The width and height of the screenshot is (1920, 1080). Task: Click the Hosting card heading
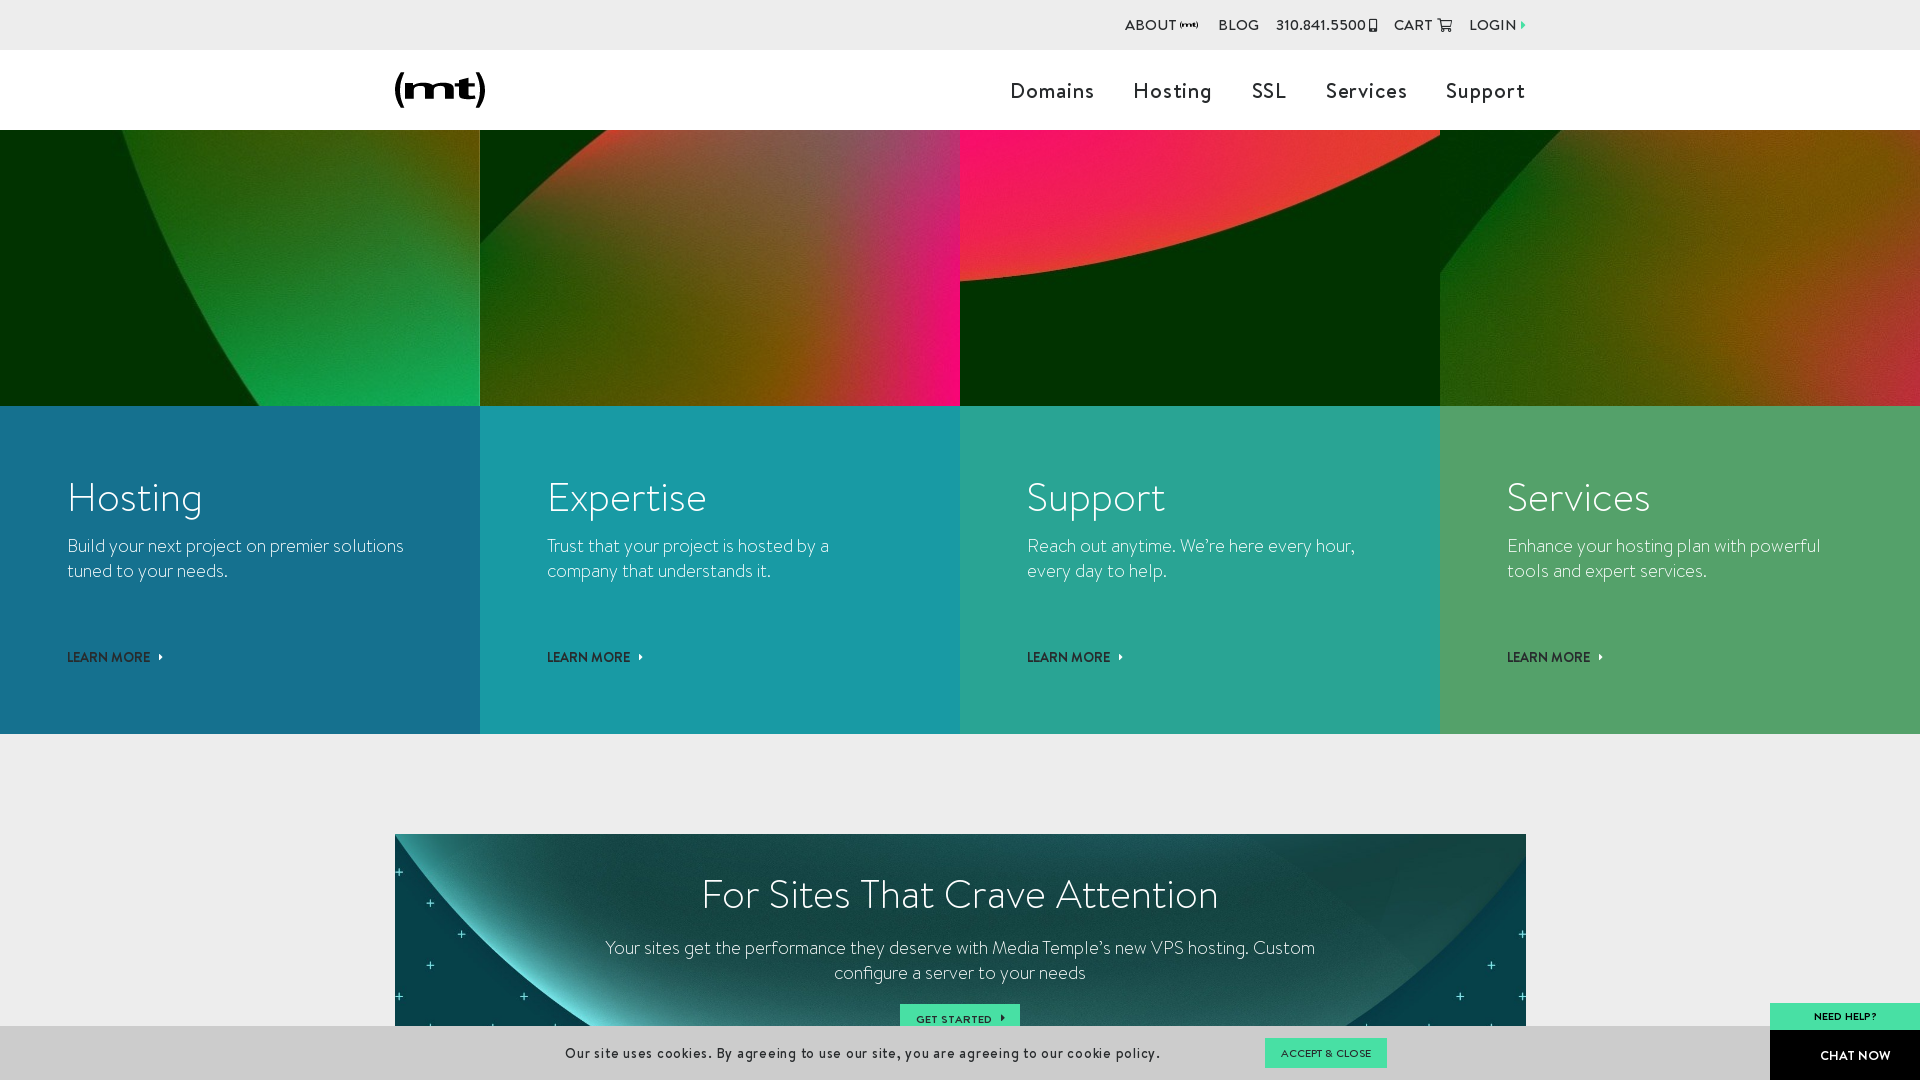[x=135, y=497]
